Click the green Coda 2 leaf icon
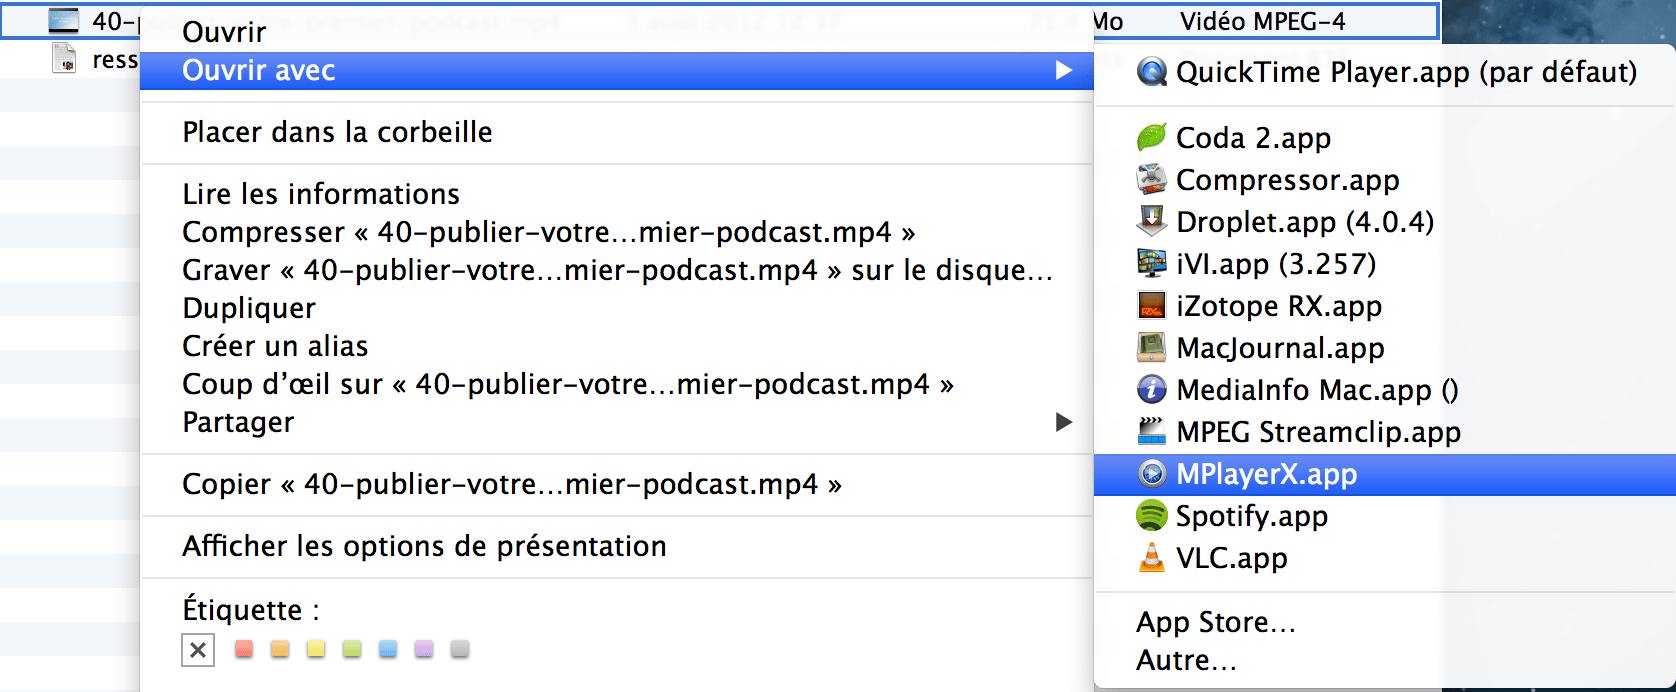 1152,137
